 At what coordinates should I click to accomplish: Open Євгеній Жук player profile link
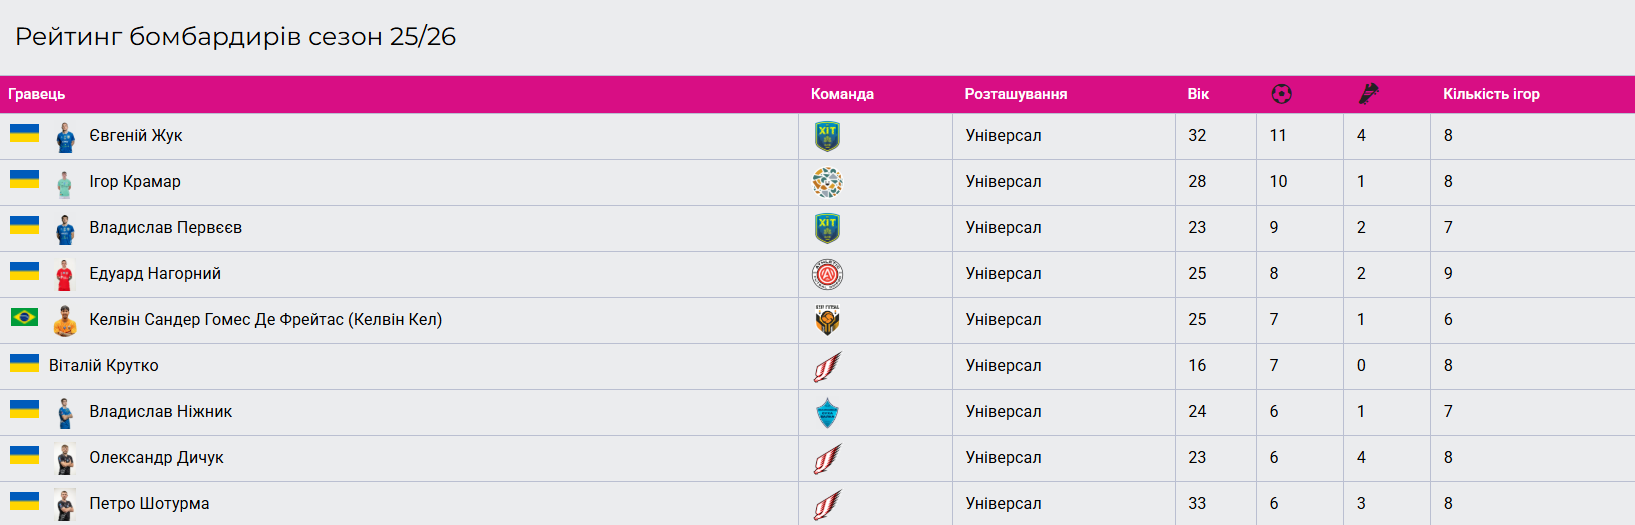point(136,136)
